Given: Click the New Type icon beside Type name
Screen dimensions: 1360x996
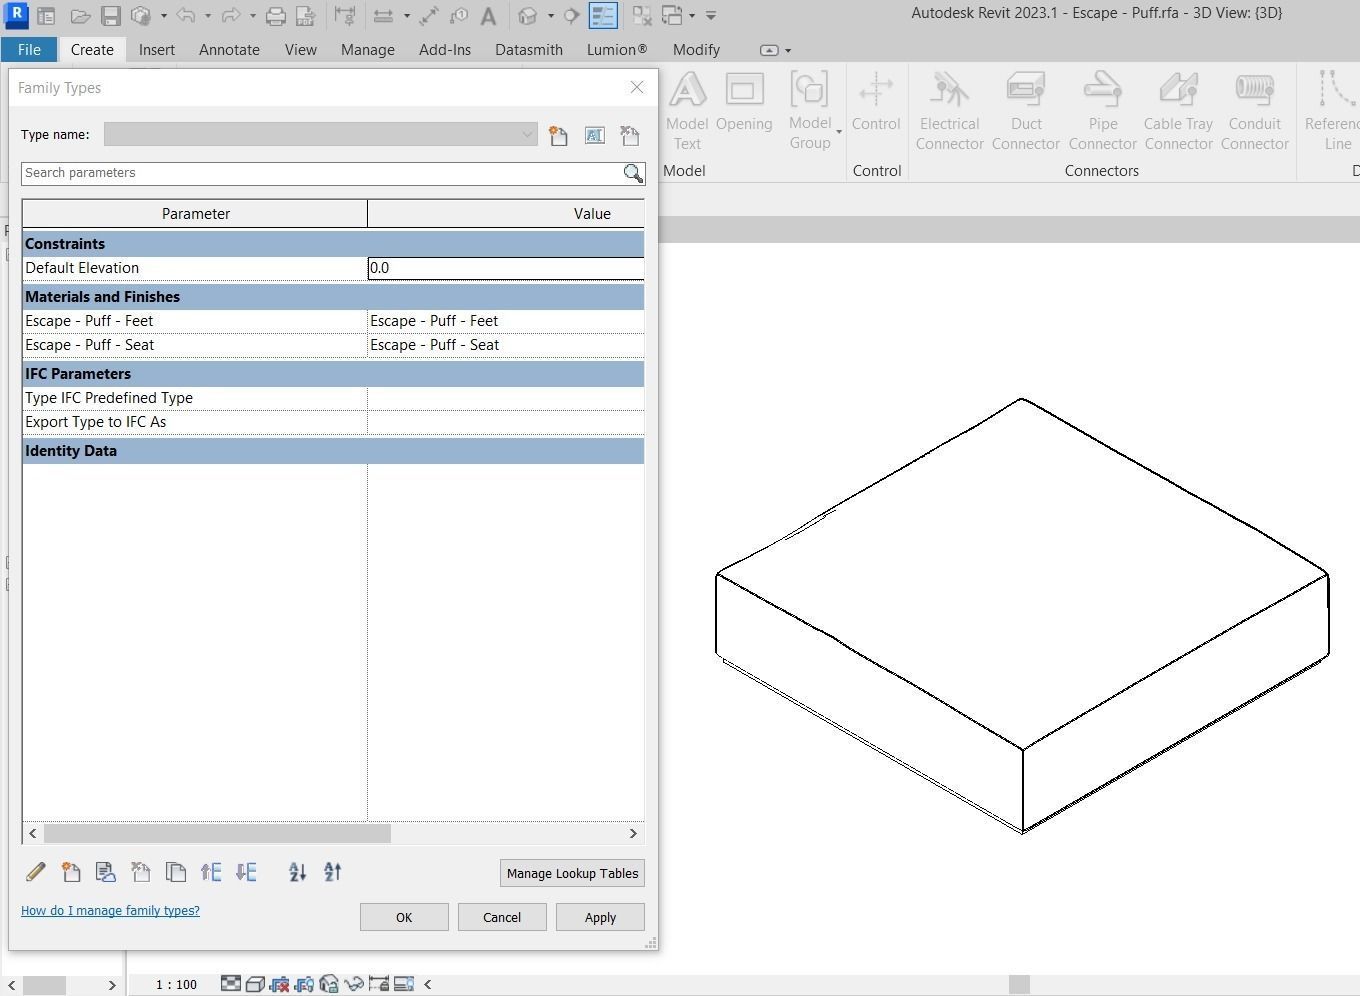Looking at the screenshot, I should coord(558,135).
